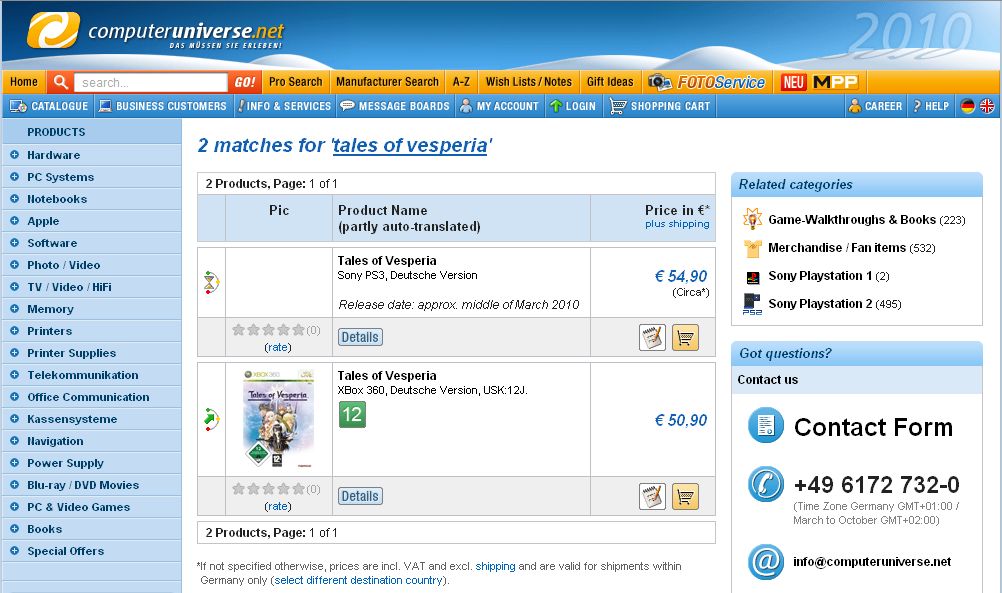Expand the Software category
This screenshot has width=1002, height=593.
14,243
